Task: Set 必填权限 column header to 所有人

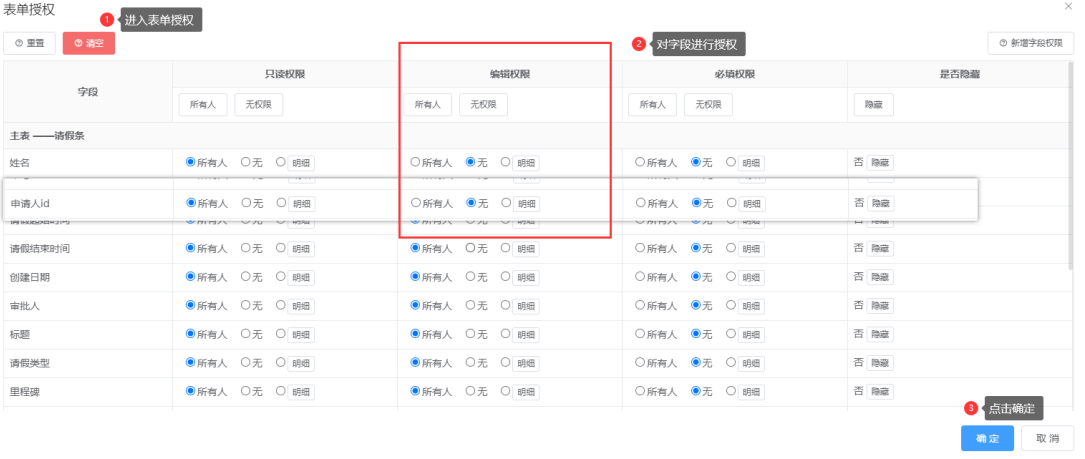Action: tap(653, 105)
